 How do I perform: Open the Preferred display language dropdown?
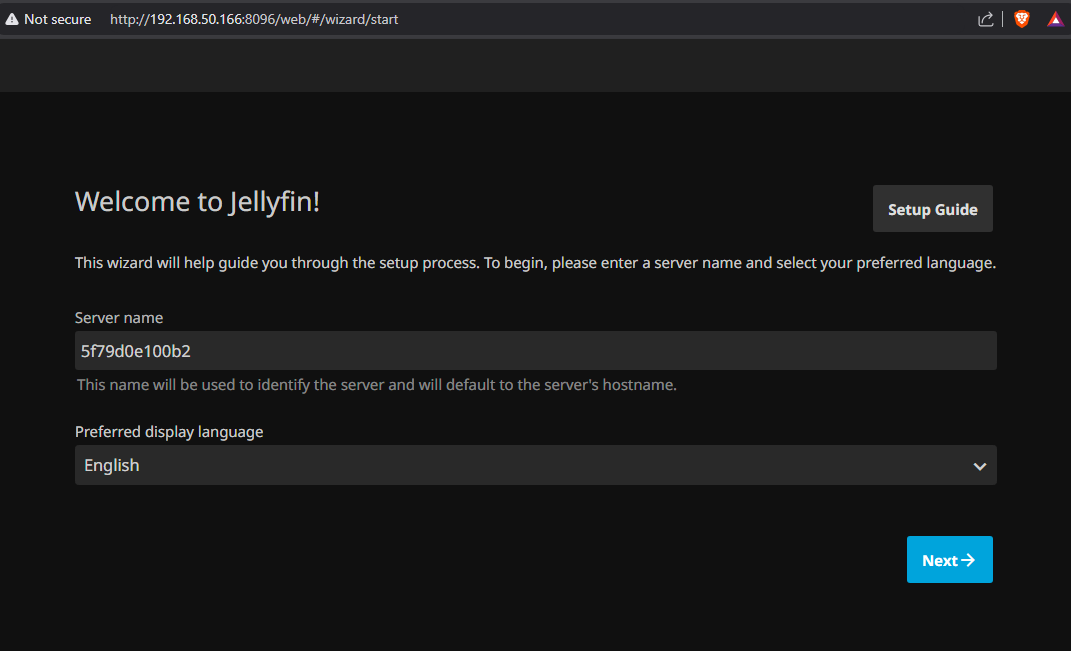click(536, 465)
